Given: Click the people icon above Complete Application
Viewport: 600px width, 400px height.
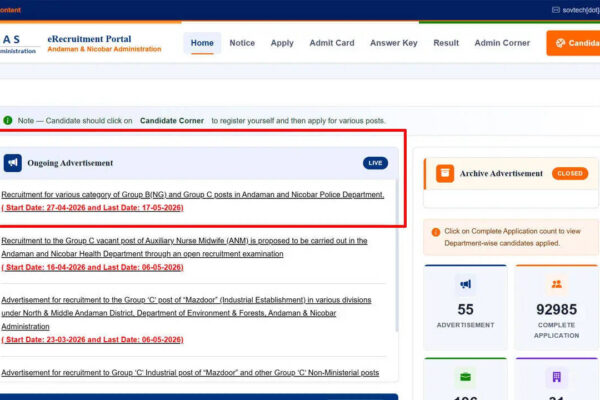Looking at the screenshot, I should [555, 284].
